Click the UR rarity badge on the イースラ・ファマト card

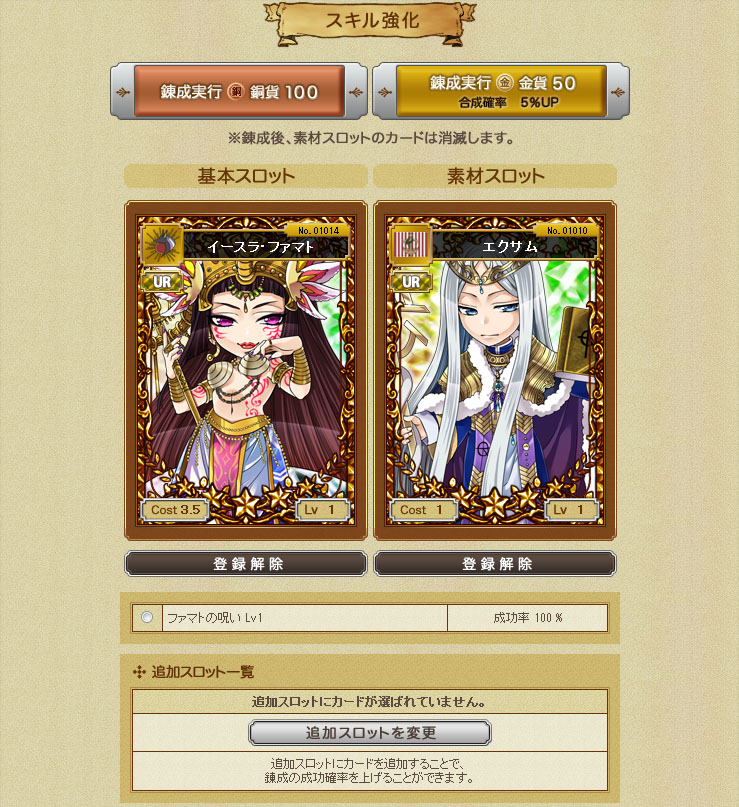pos(162,282)
